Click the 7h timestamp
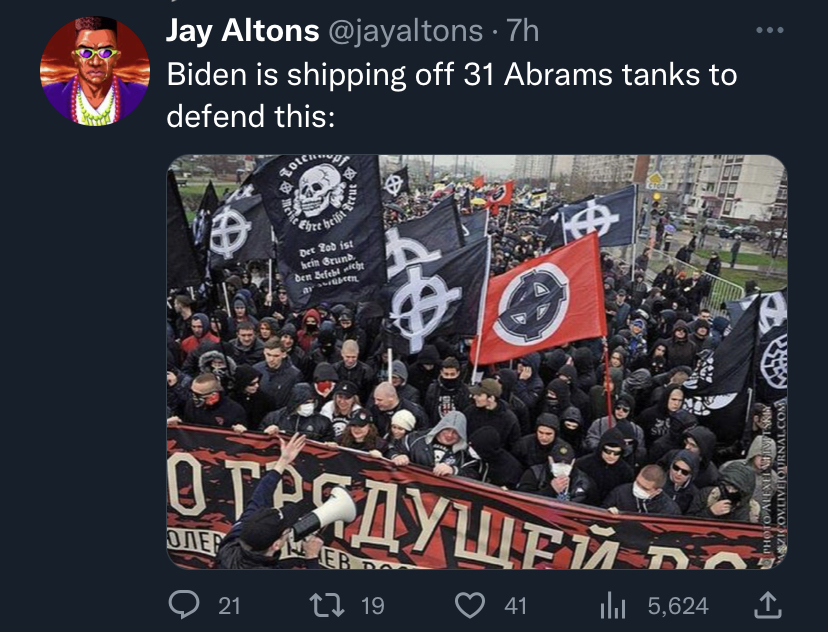Image resolution: width=828 pixels, height=632 pixels. pos(523,31)
